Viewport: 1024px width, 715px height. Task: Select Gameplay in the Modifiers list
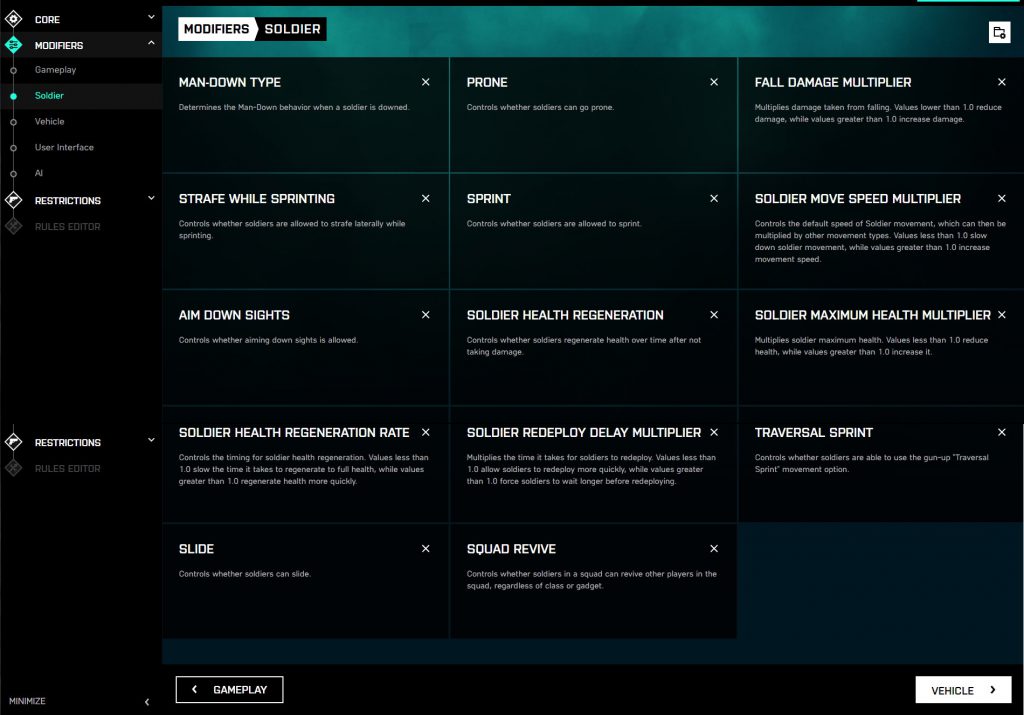pos(55,70)
